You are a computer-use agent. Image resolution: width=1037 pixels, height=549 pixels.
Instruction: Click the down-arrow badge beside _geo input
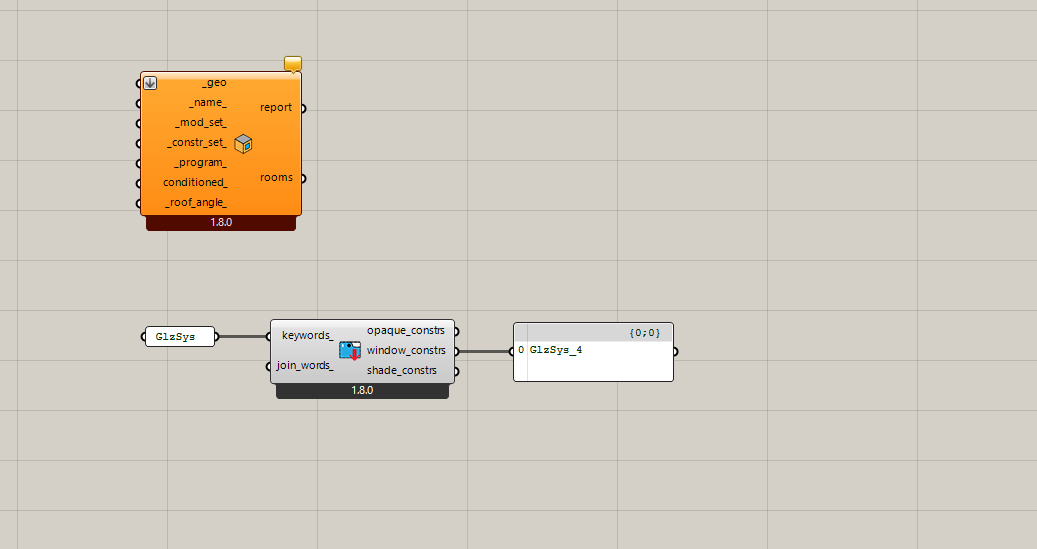pos(150,83)
